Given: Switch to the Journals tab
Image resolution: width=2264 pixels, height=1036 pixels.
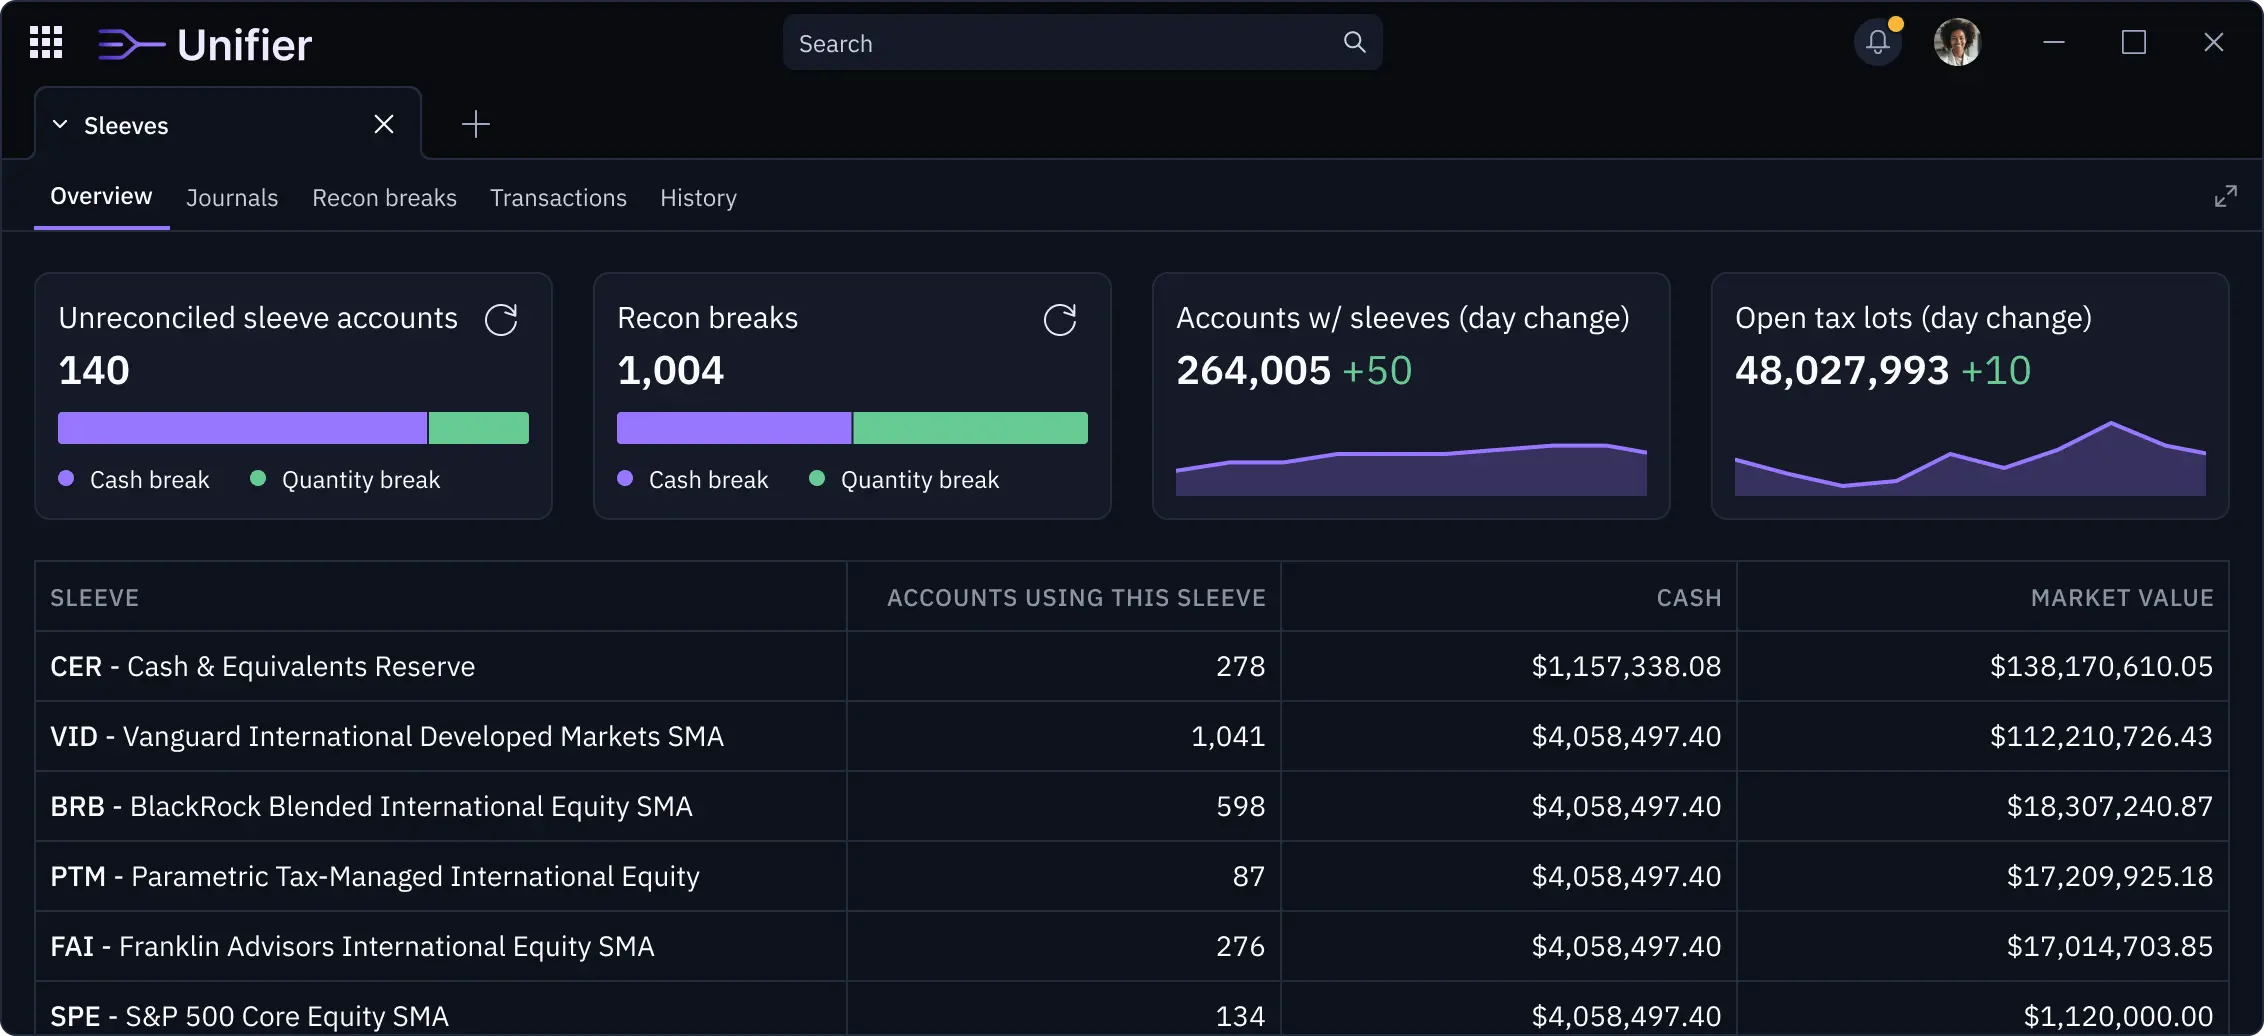Looking at the screenshot, I should pos(232,198).
